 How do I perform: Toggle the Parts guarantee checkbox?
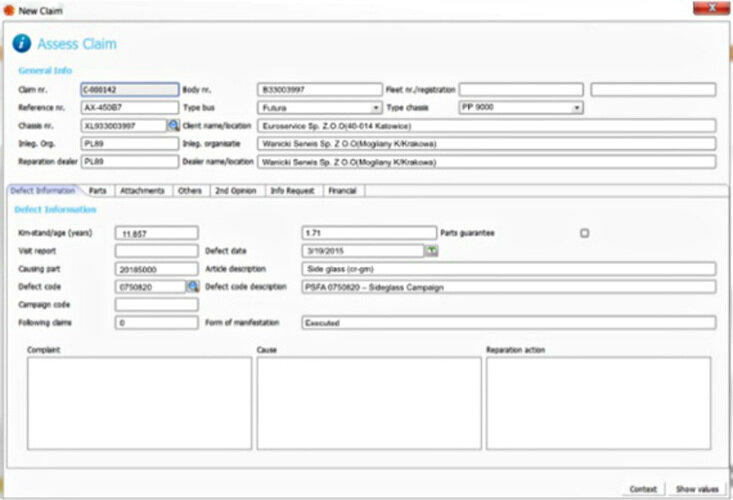click(x=585, y=233)
